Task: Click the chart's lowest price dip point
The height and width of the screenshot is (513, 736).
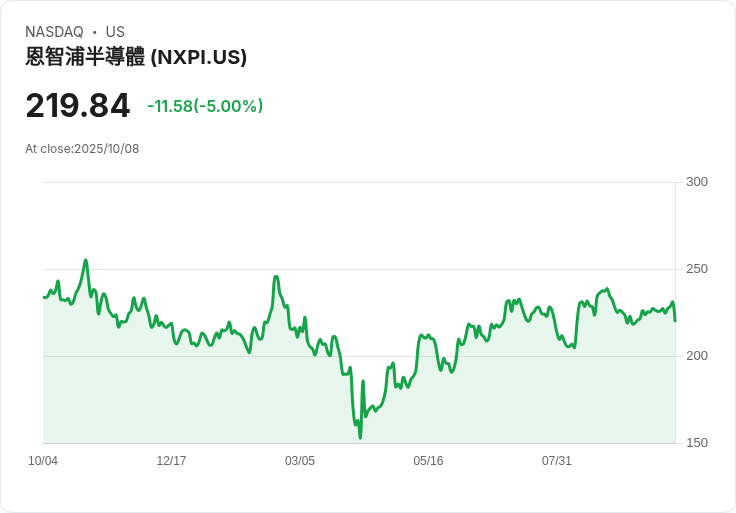Action: (360, 437)
